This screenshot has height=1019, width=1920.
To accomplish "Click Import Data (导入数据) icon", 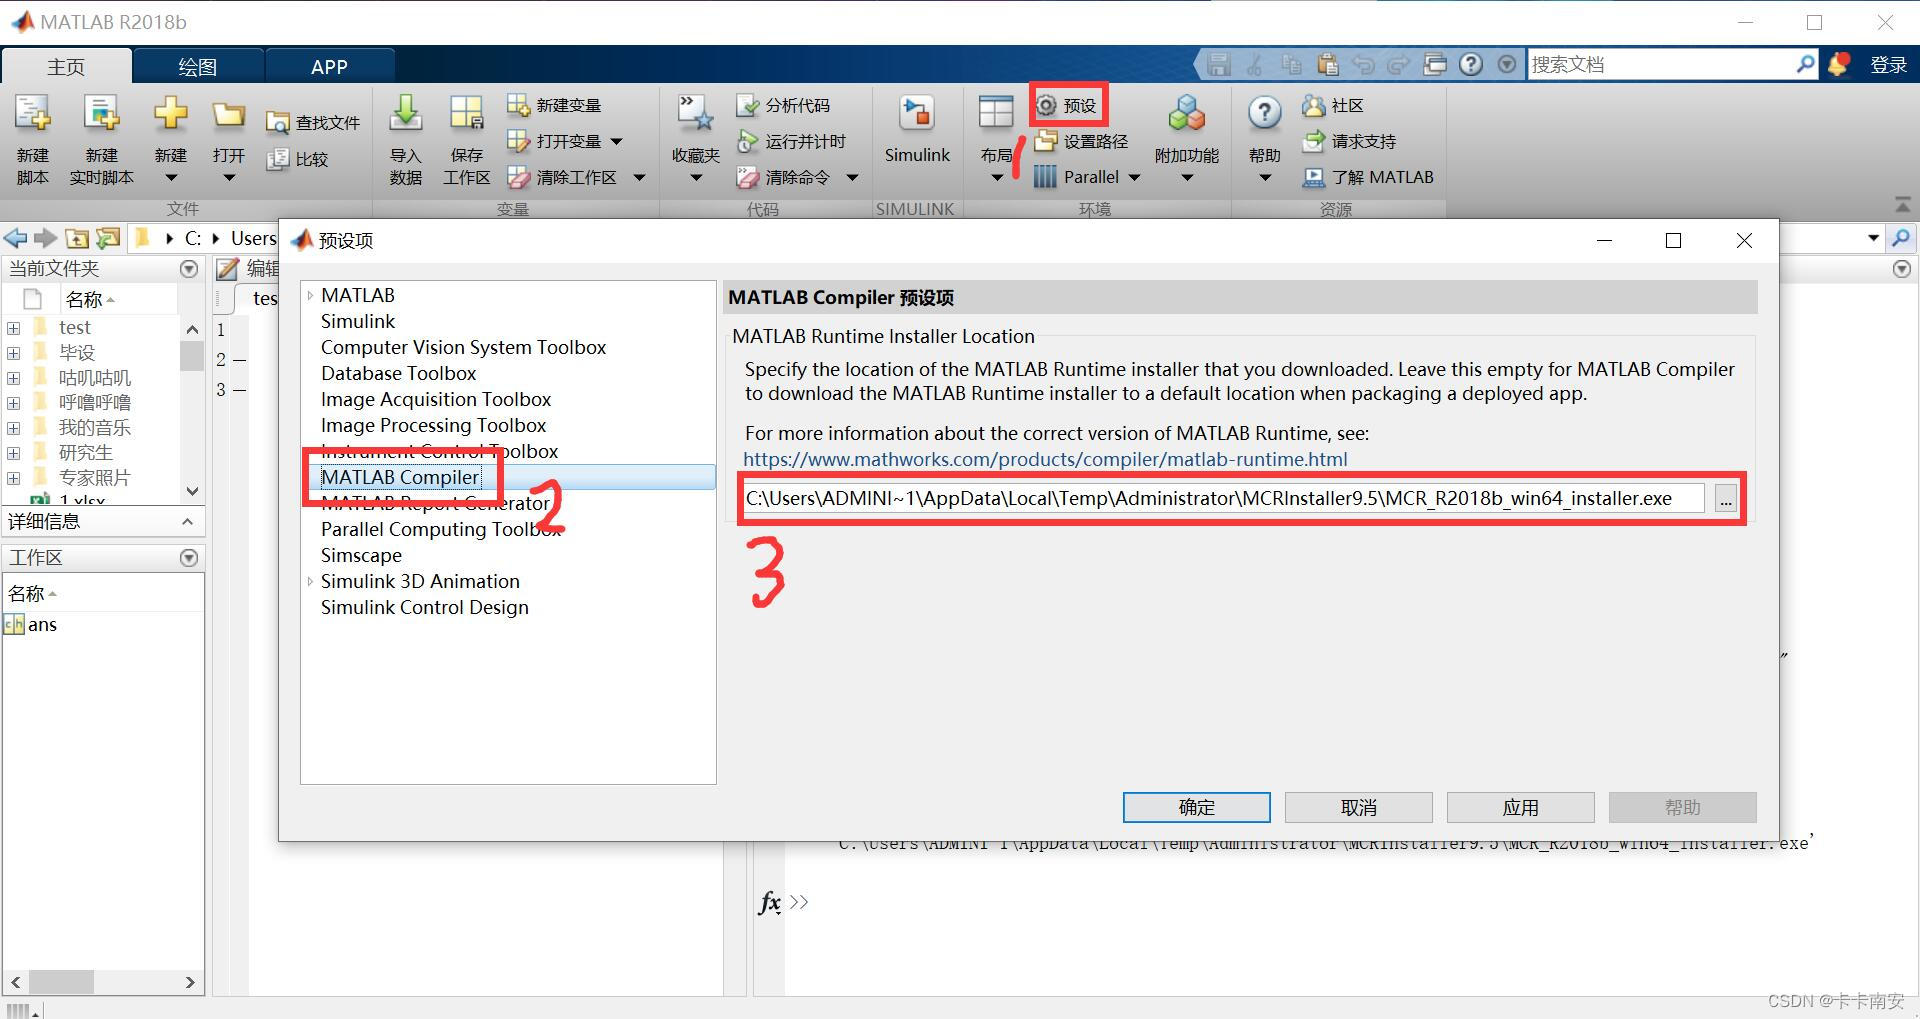I will click(x=405, y=115).
